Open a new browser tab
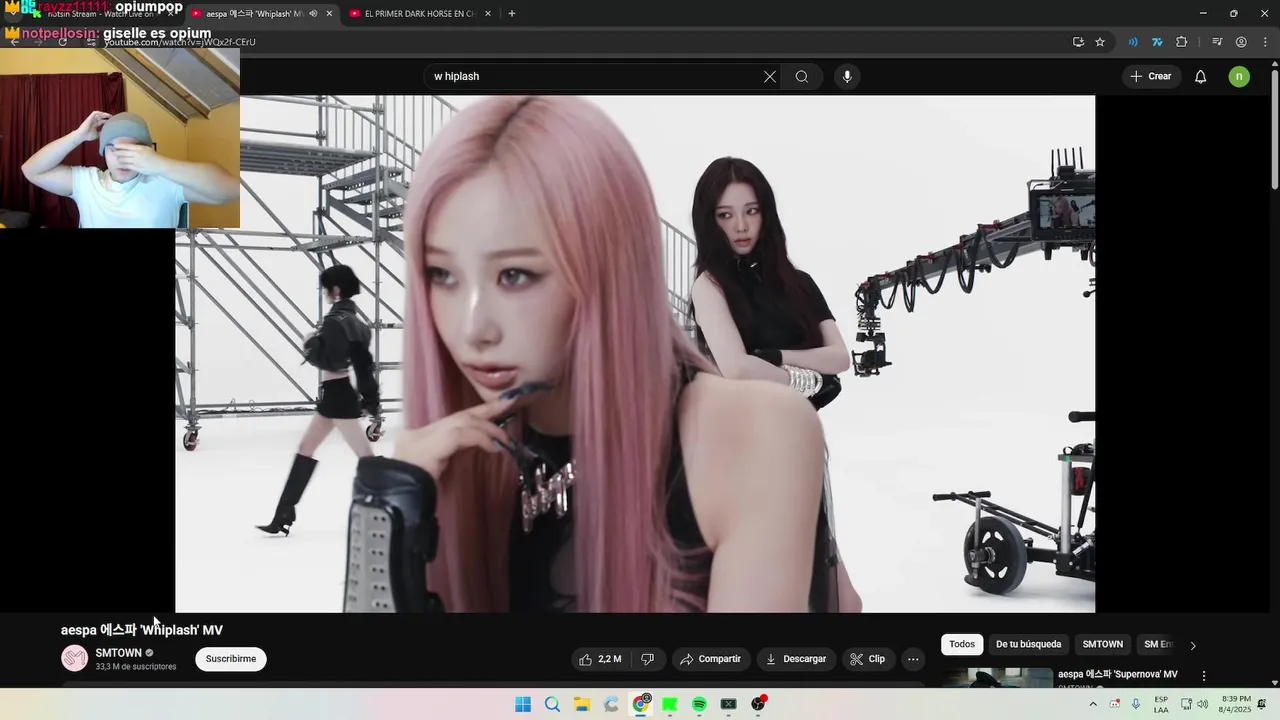Image resolution: width=1280 pixels, height=720 pixels. [x=512, y=14]
